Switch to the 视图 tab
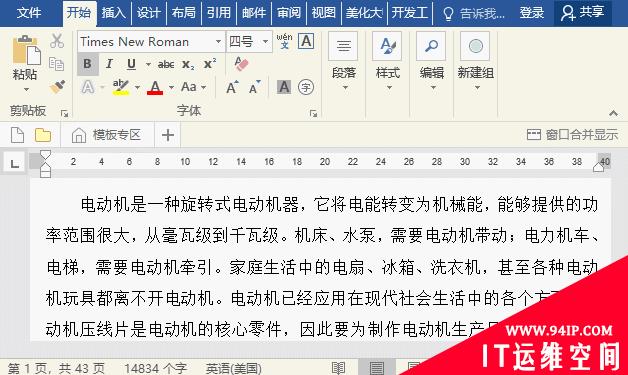The image size is (628, 375). (x=324, y=13)
